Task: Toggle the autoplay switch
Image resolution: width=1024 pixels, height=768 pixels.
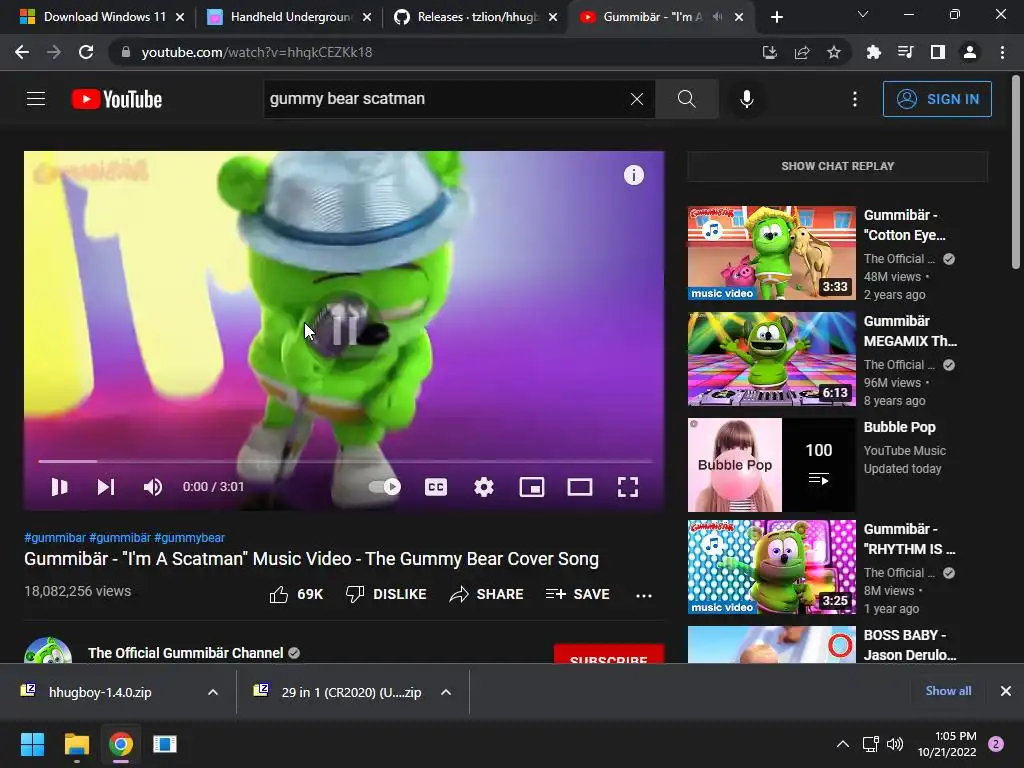Action: point(385,487)
